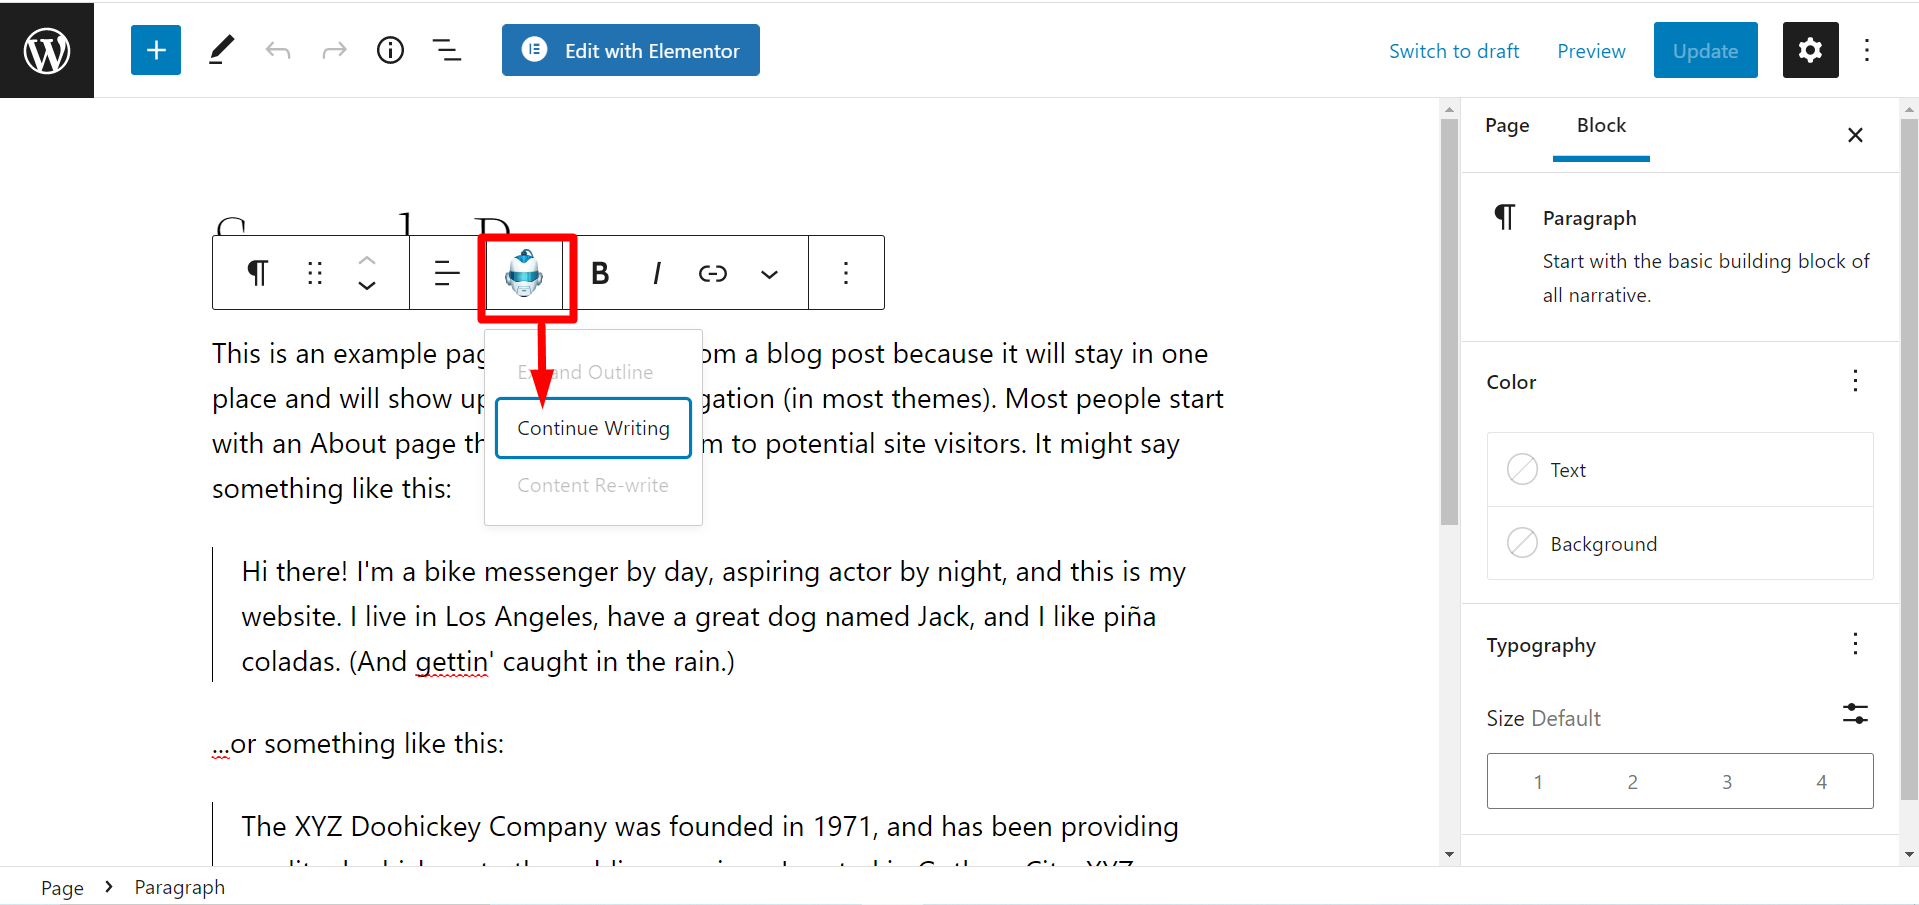The image size is (1919, 905).
Task: Click the AI robot writer icon
Action: pyautogui.click(x=524, y=273)
